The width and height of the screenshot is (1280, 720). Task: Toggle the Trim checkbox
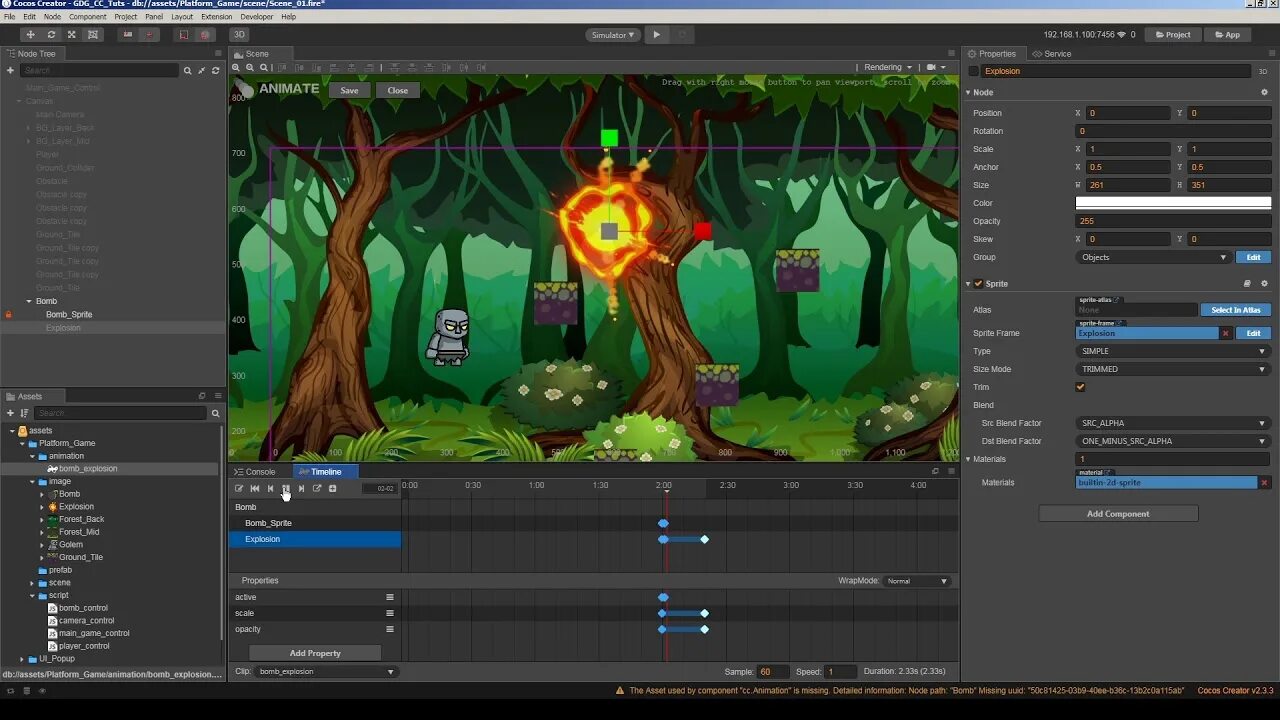1080,387
